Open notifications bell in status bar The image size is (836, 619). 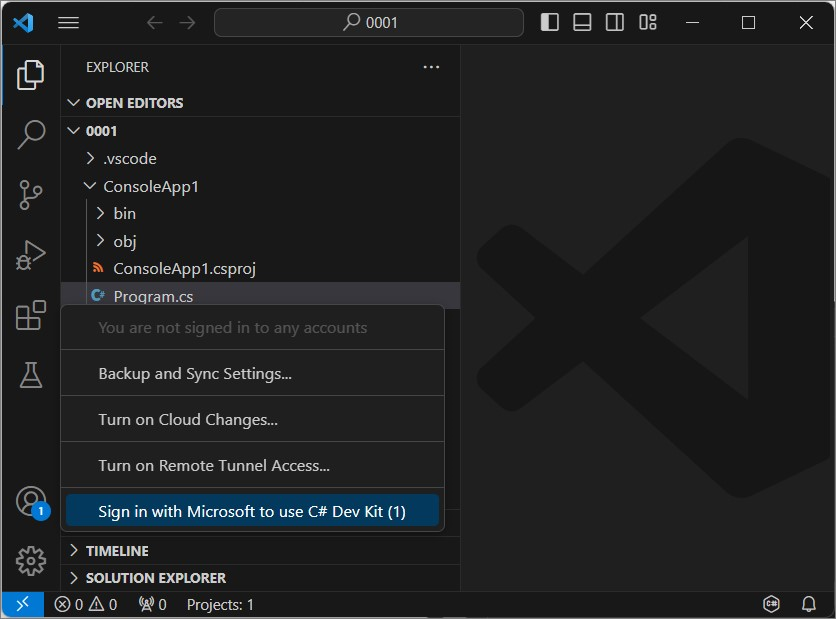click(x=809, y=604)
